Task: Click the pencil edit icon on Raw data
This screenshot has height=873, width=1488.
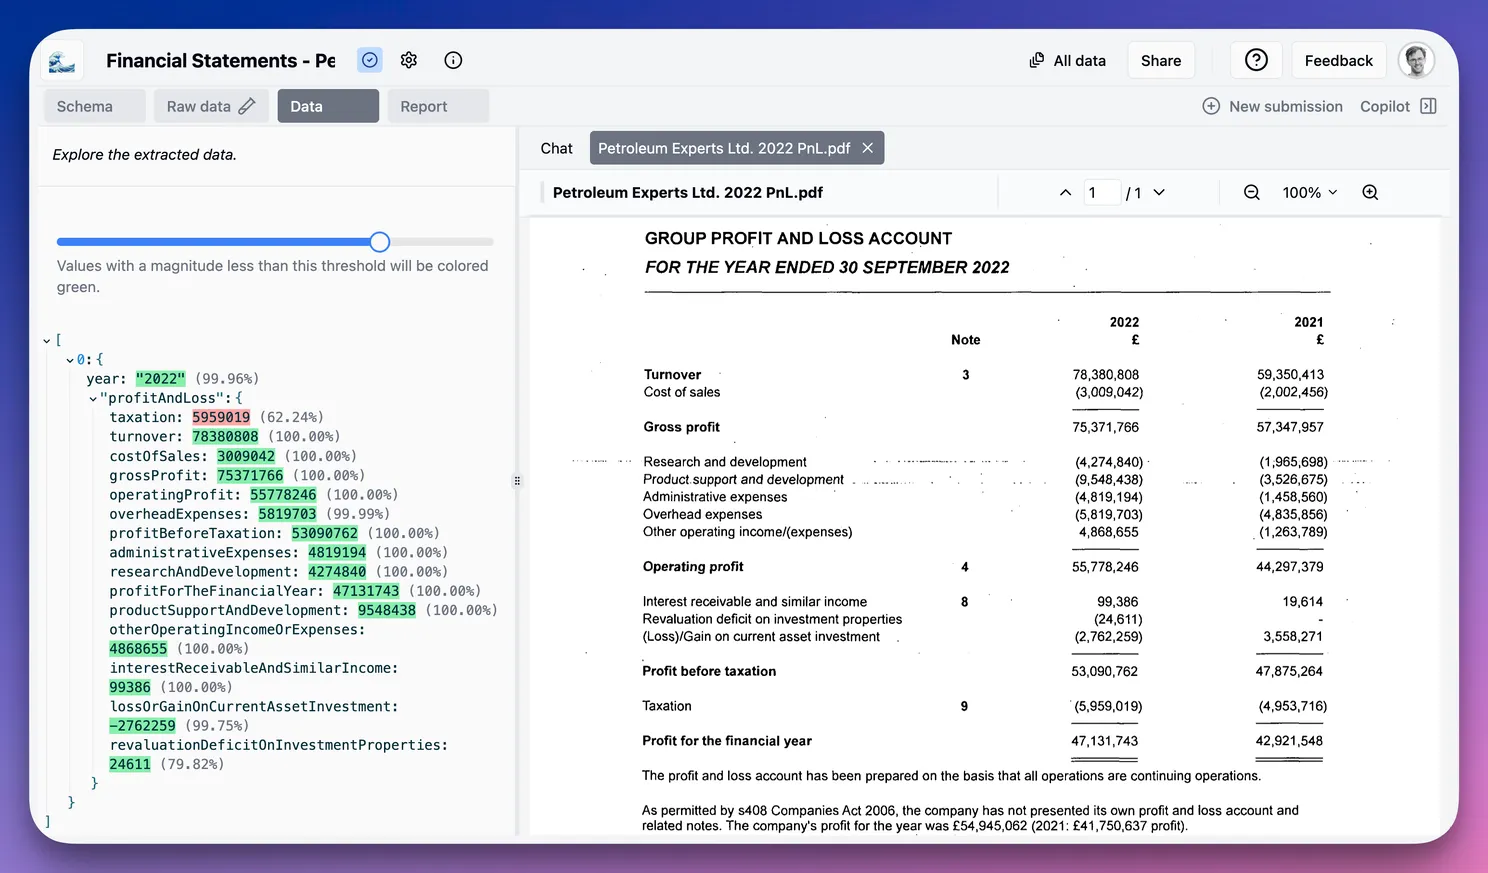Action: click(247, 106)
